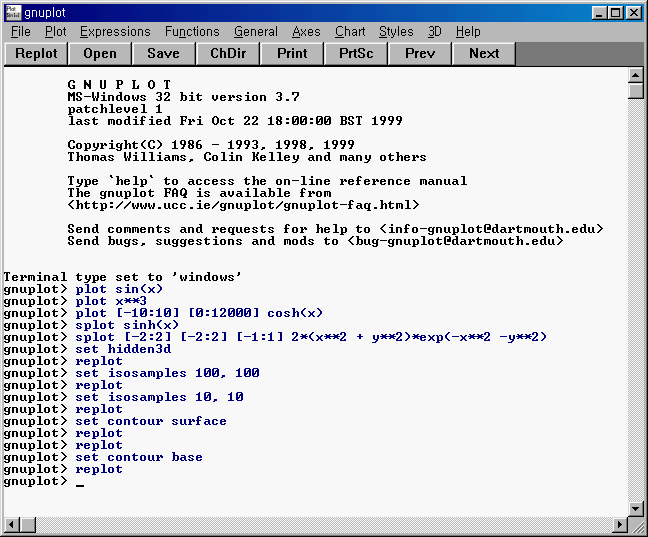Click the PrtSc toolbar button
This screenshot has height=537, width=648.
356,54
